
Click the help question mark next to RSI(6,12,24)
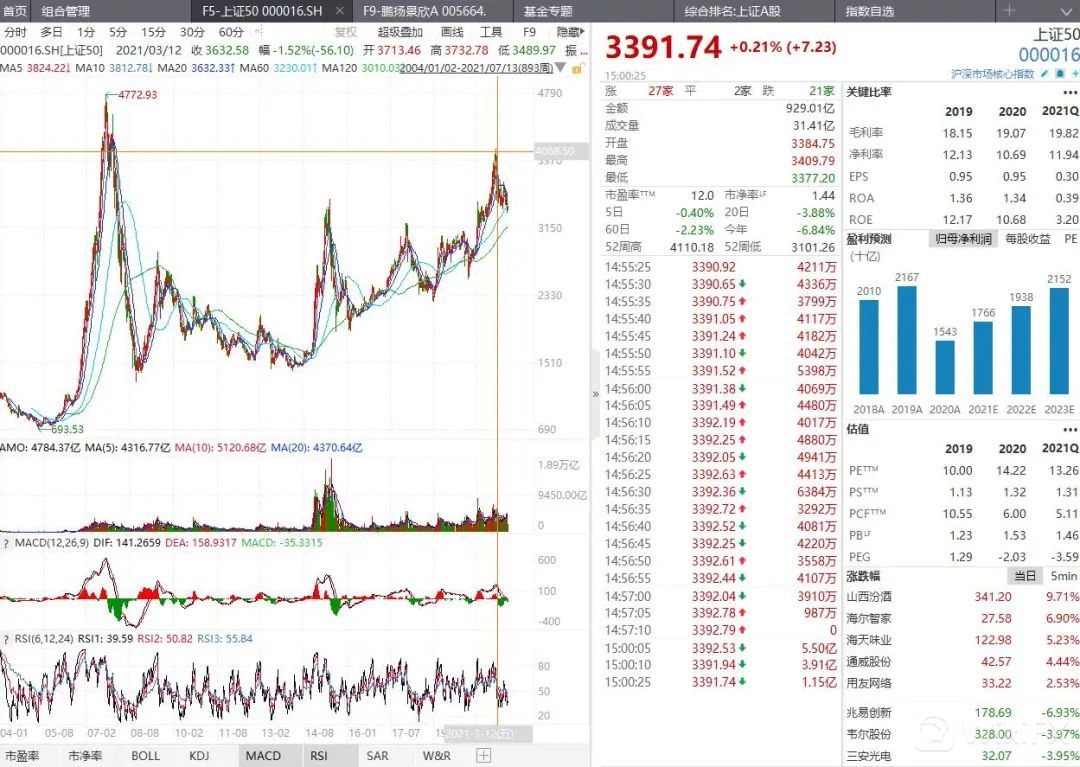pyautogui.click(x=6, y=639)
